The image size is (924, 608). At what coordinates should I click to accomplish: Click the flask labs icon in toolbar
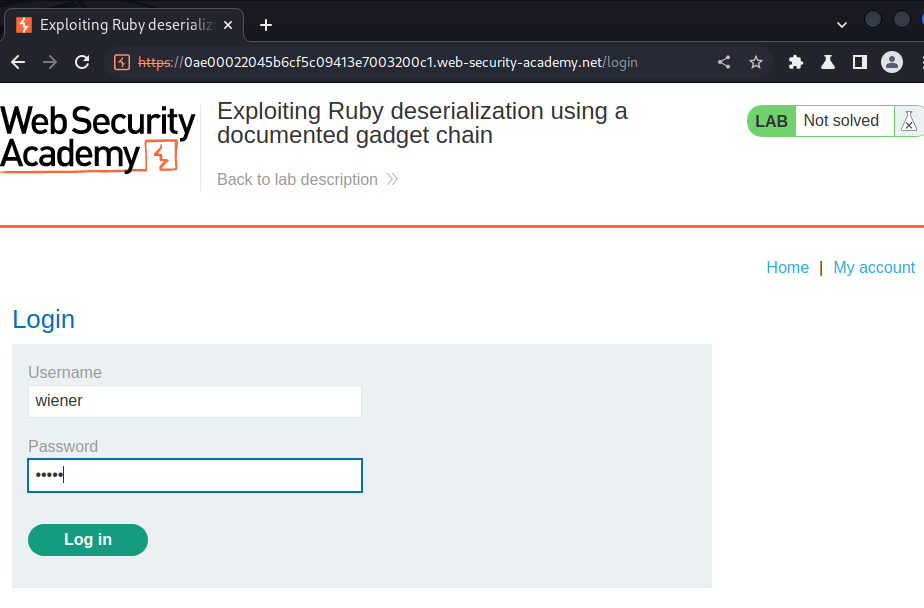coord(828,62)
